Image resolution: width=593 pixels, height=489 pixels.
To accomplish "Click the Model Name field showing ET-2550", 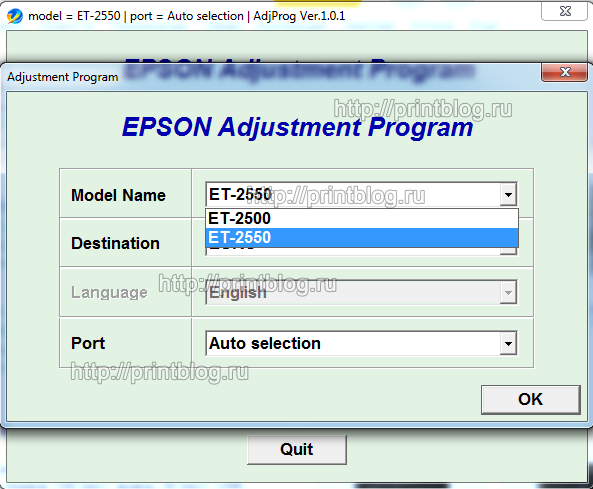I will (x=361, y=194).
